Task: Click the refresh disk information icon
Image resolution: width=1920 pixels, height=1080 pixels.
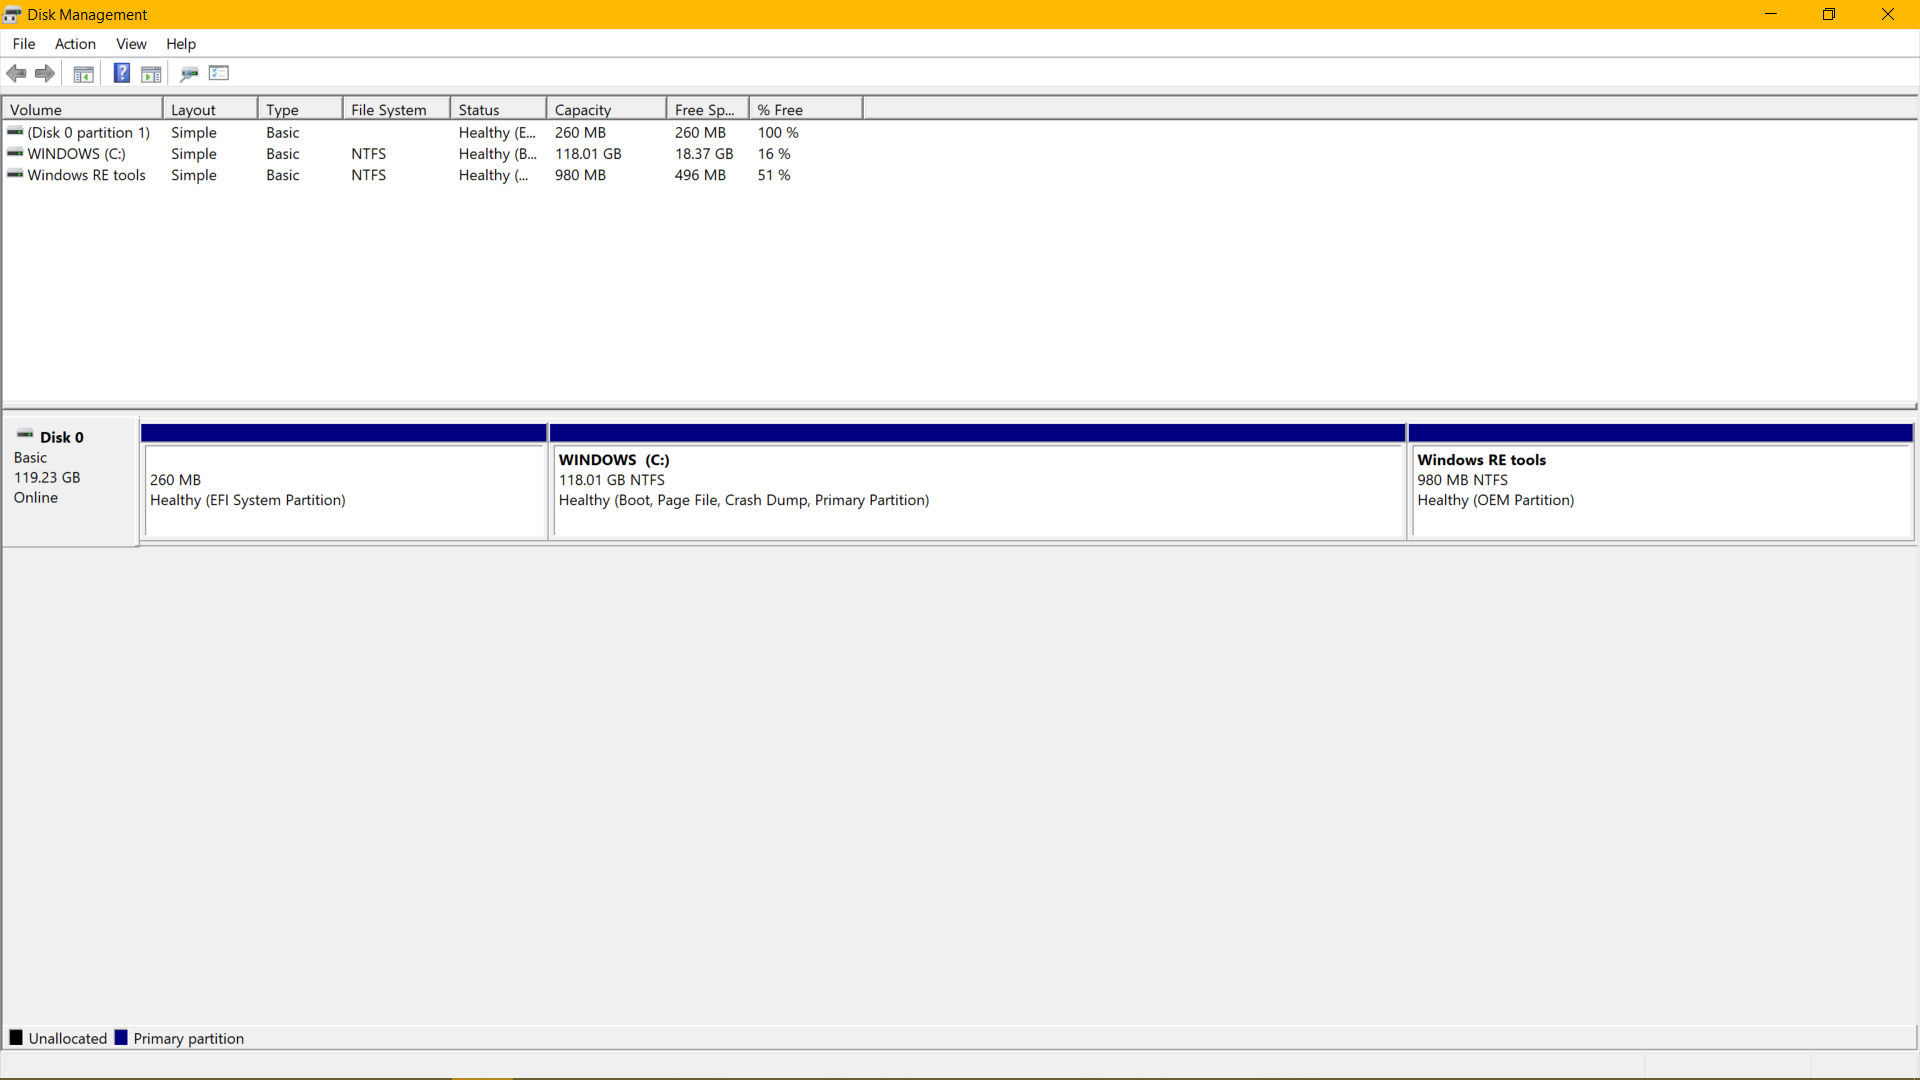Action: (x=189, y=73)
